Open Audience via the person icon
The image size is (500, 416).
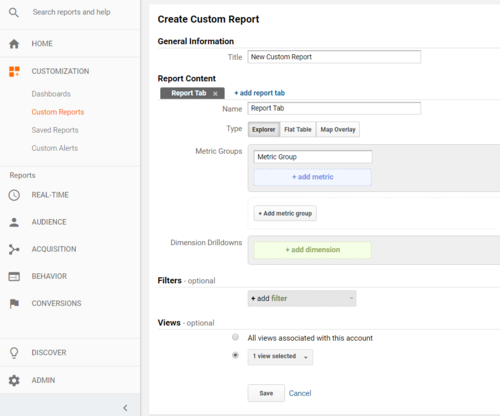click(x=14, y=222)
